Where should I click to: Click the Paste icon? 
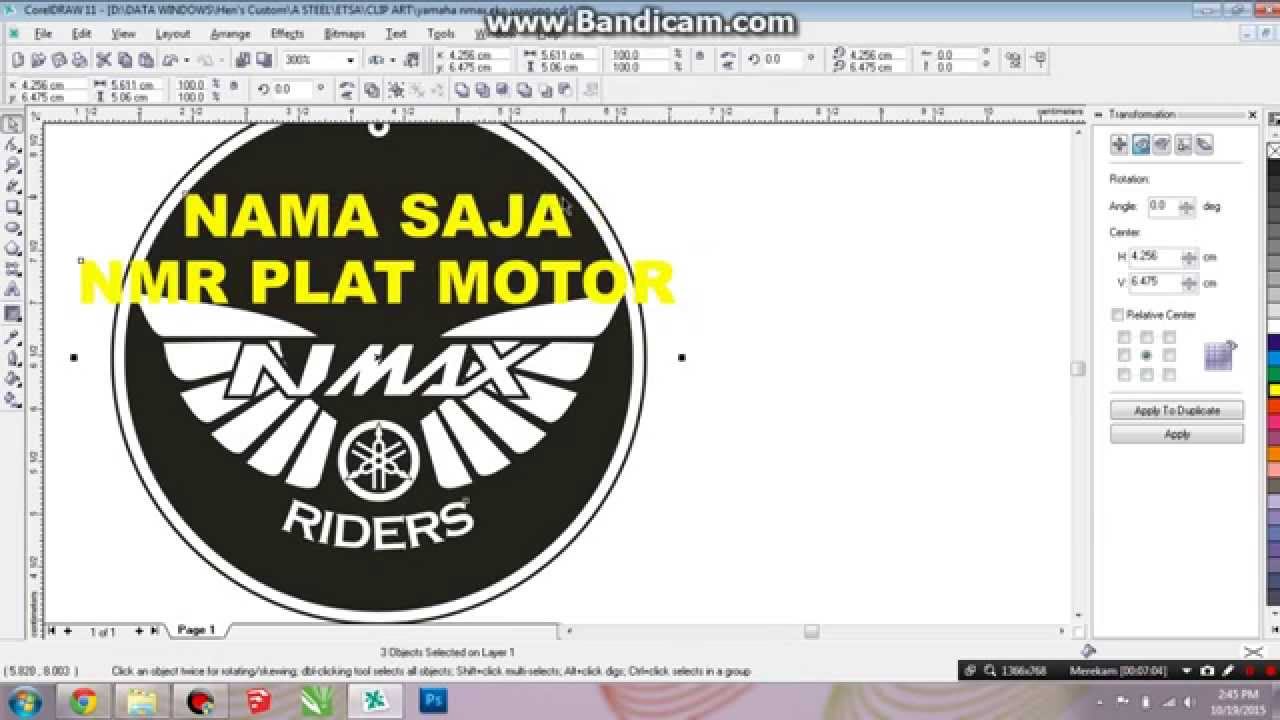click(146, 60)
